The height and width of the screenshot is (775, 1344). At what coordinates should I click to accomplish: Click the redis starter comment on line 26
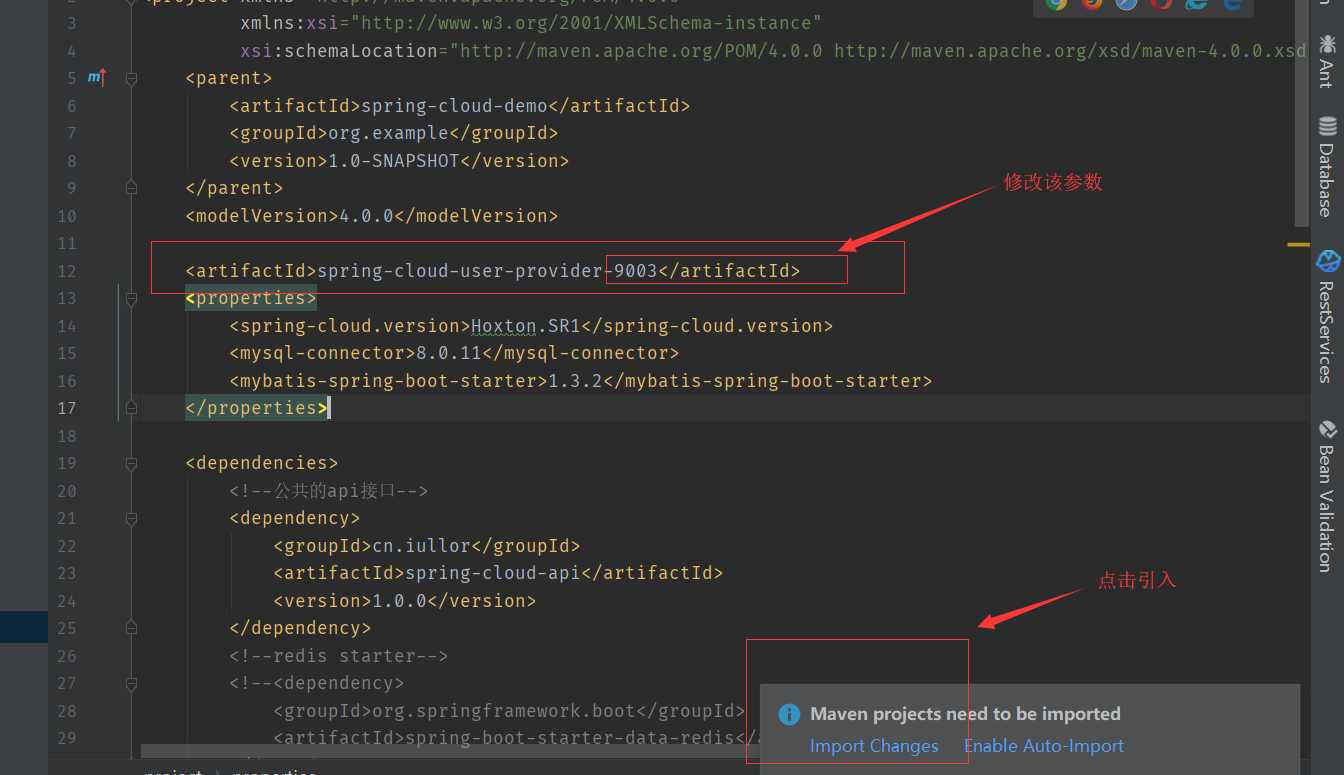click(339, 656)
